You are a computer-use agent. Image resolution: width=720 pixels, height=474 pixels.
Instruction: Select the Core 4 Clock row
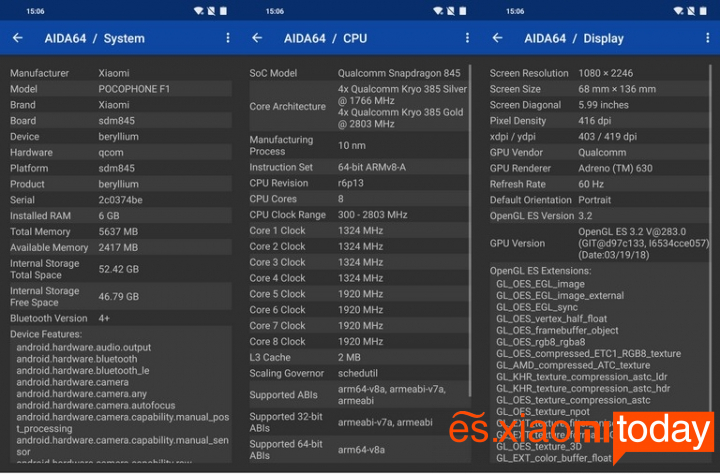tap(359, 278)
